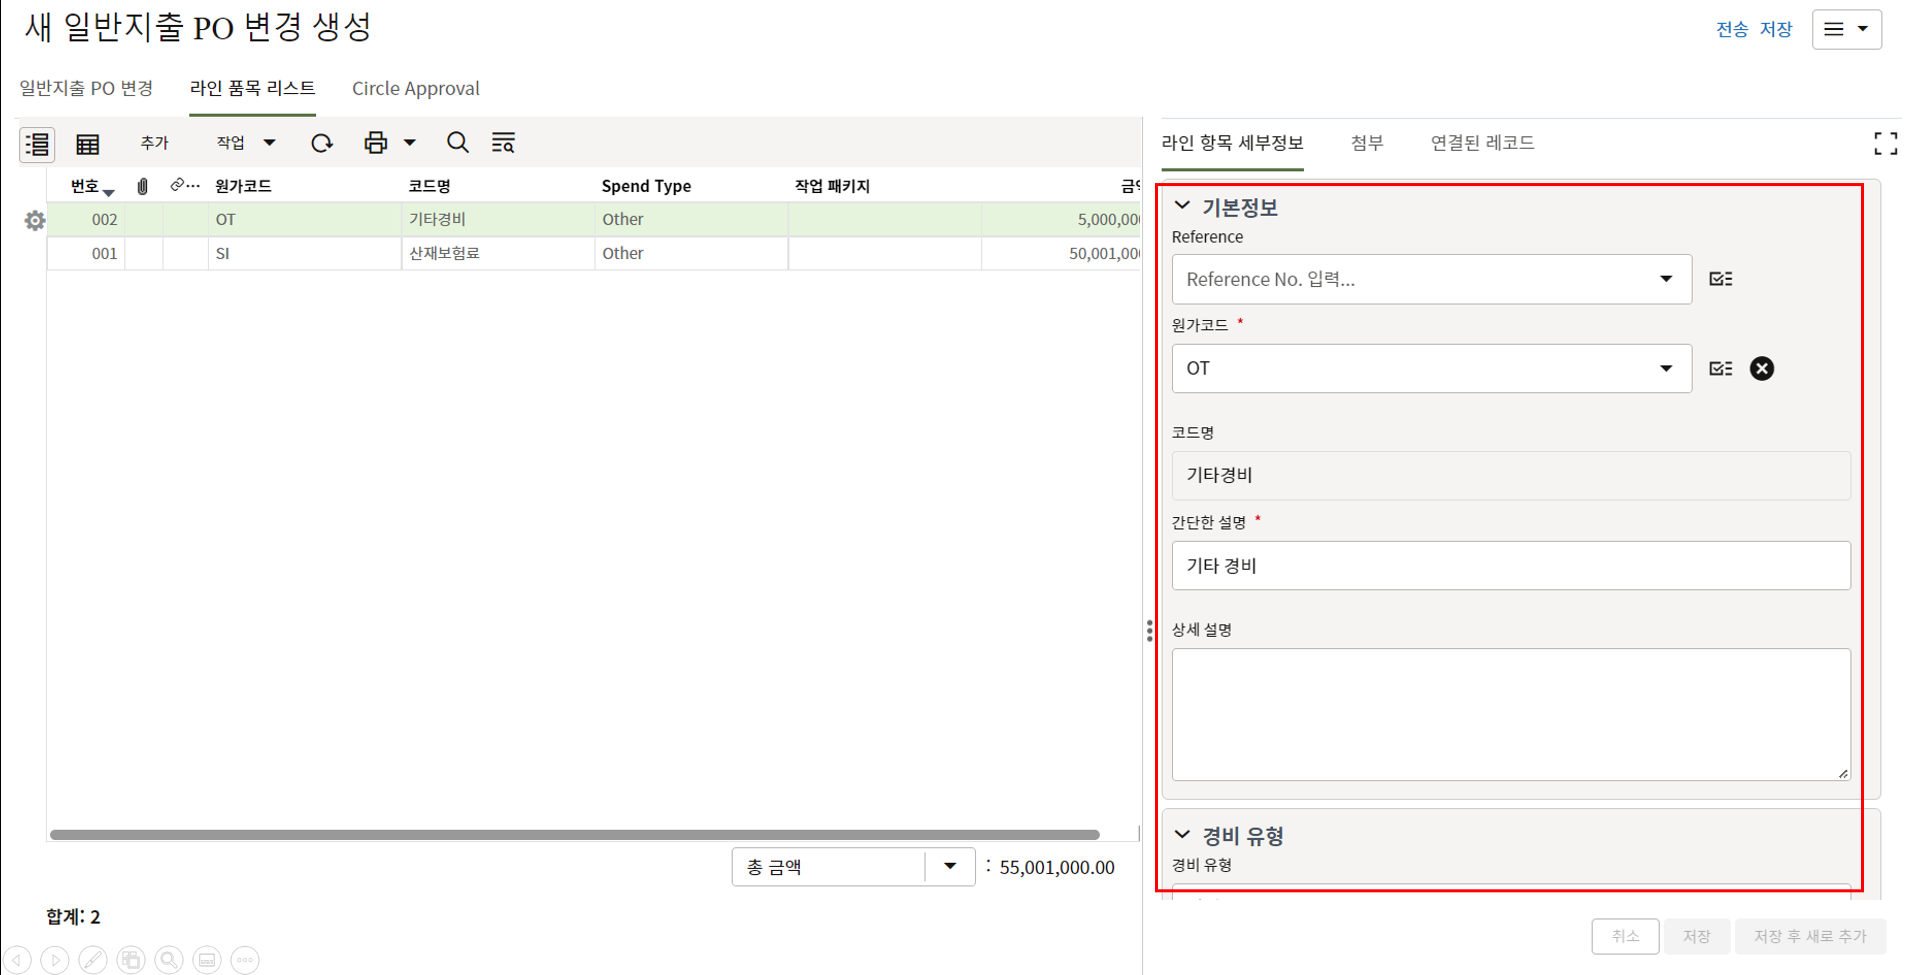Open the filter search list icon
This screenshot has width=1910, height=975.
pyautogui.click(x=503, y=143)
